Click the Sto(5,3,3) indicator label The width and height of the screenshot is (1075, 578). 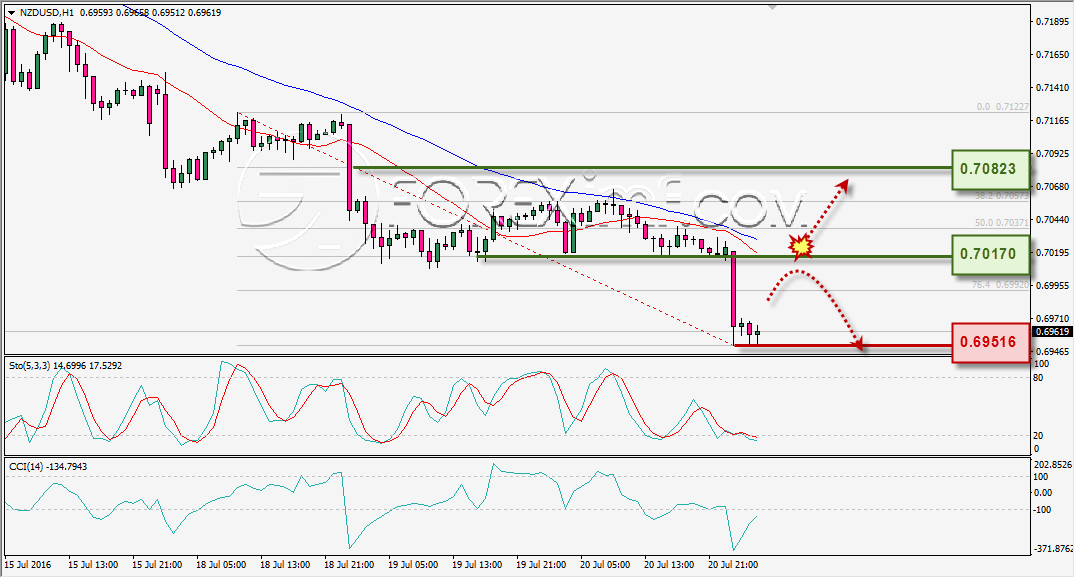29,366
